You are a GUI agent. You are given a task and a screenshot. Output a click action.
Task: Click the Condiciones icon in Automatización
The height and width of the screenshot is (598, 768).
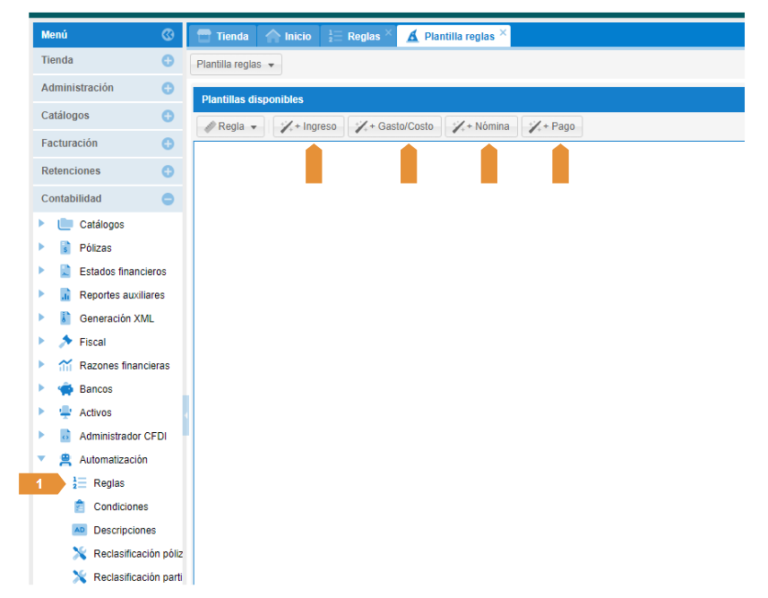click(80, 507)
